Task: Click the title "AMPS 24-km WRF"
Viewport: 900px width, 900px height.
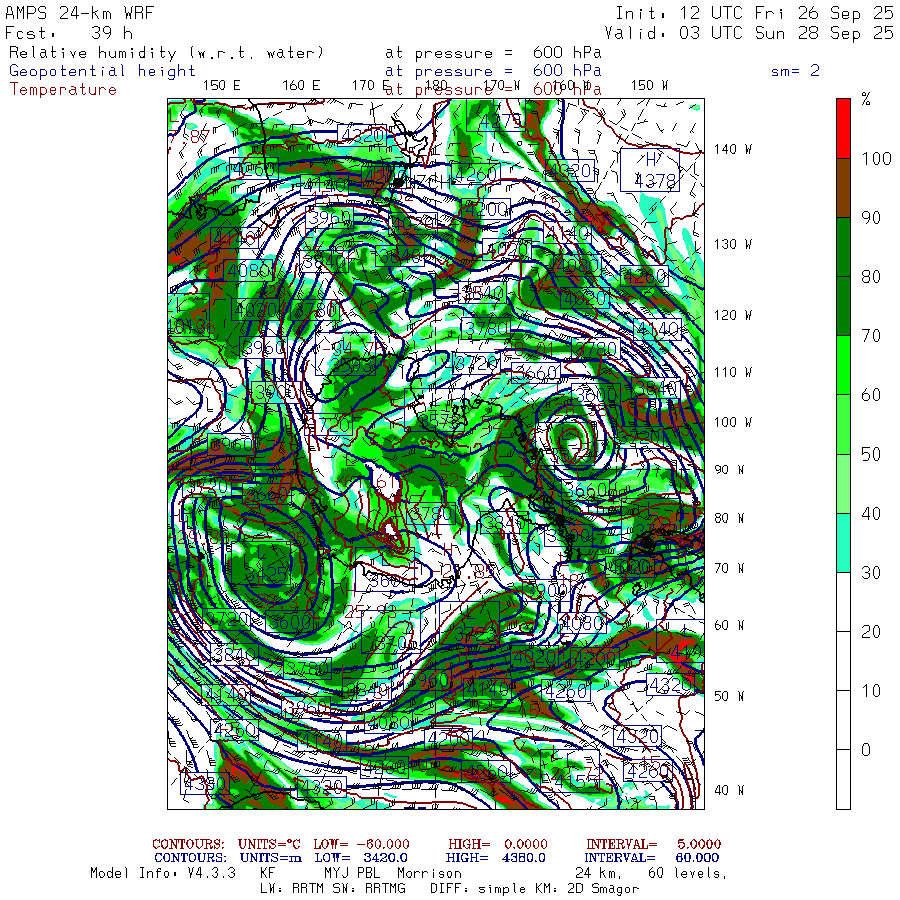Action: (x=79, y=13)
